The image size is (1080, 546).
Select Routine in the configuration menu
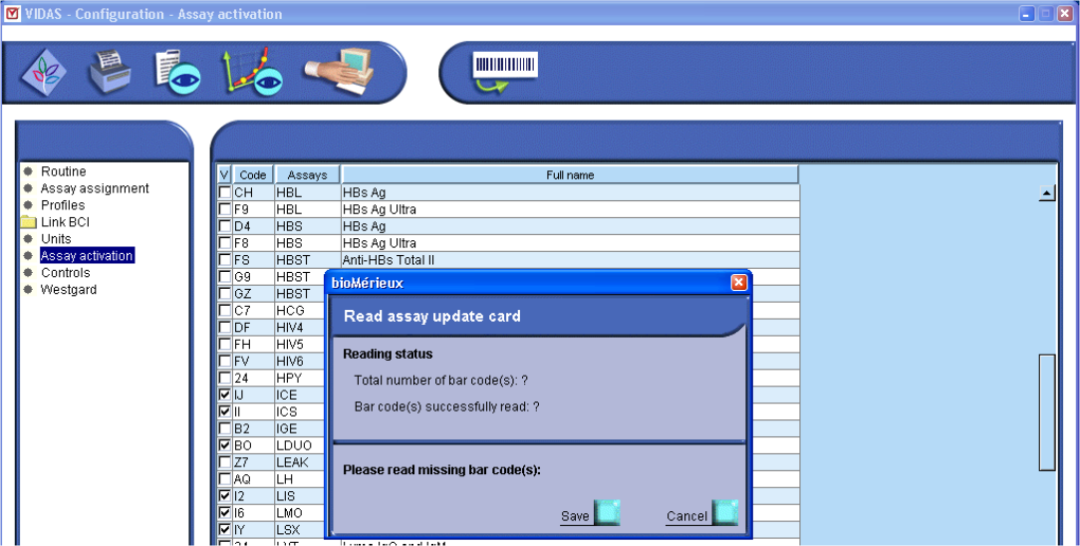pos(63,172)
